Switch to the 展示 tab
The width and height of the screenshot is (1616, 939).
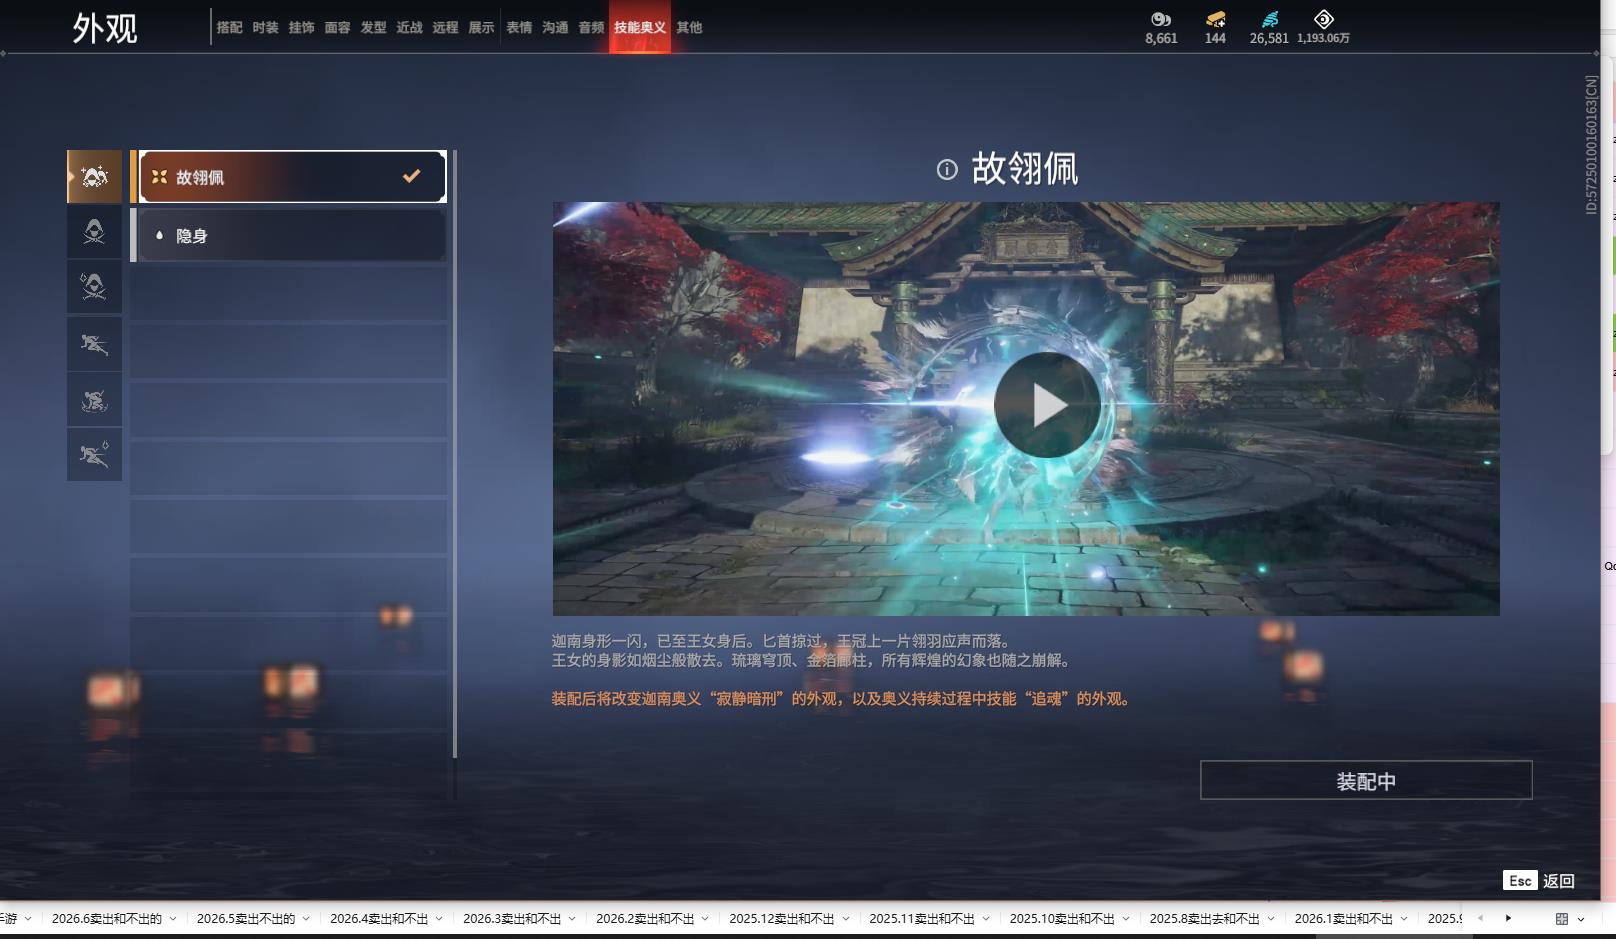(482, 27)
